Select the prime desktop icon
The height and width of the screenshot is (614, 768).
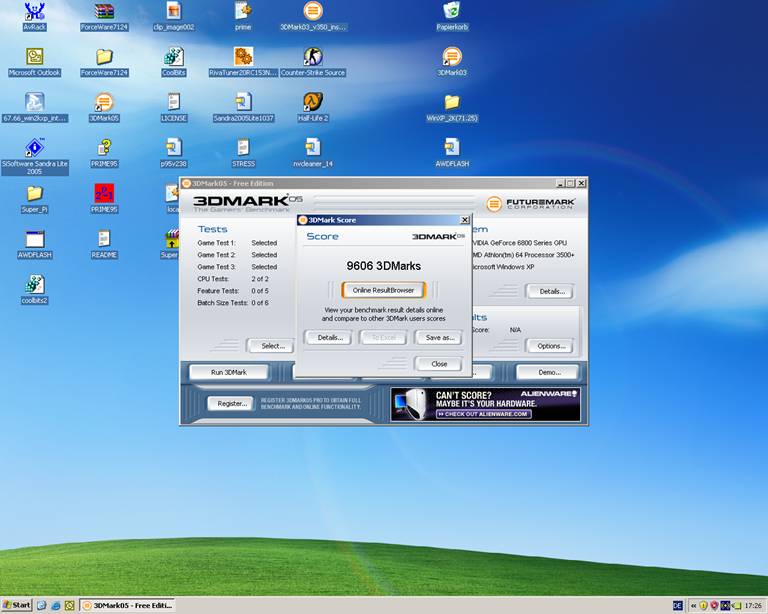pyautogui.click(x=243, y=16)
